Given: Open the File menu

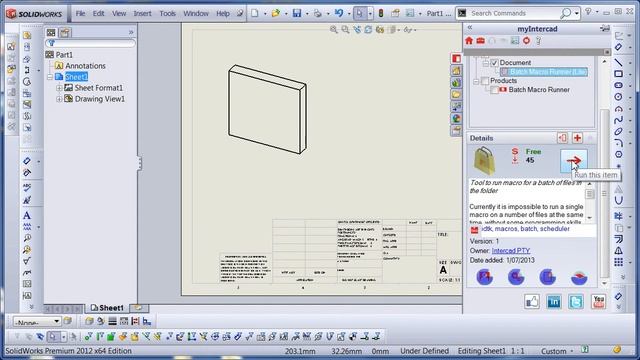Looking at the screenshot, I should [80, 13].
